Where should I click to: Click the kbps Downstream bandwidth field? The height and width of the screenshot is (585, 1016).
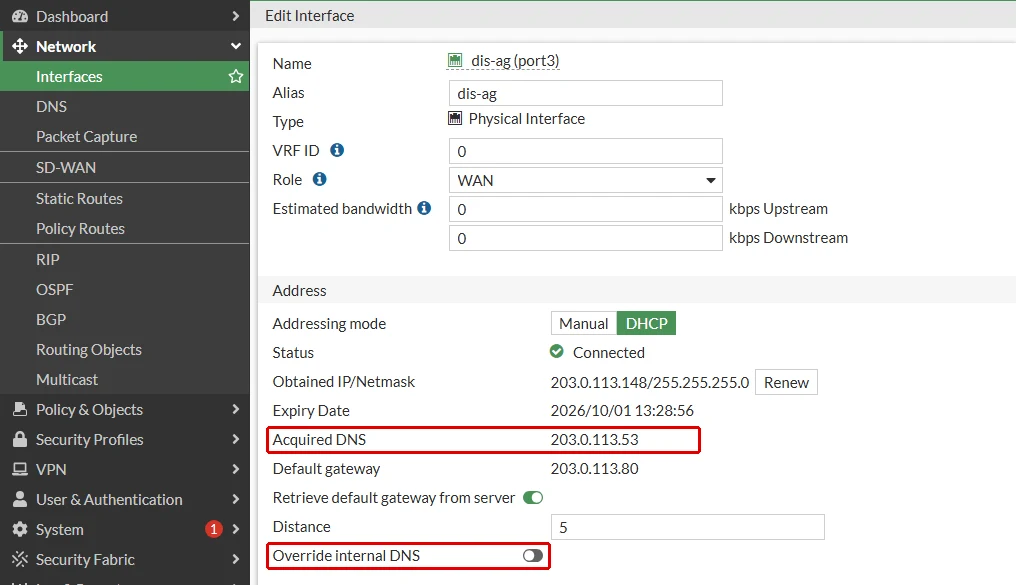coord(586,238)
